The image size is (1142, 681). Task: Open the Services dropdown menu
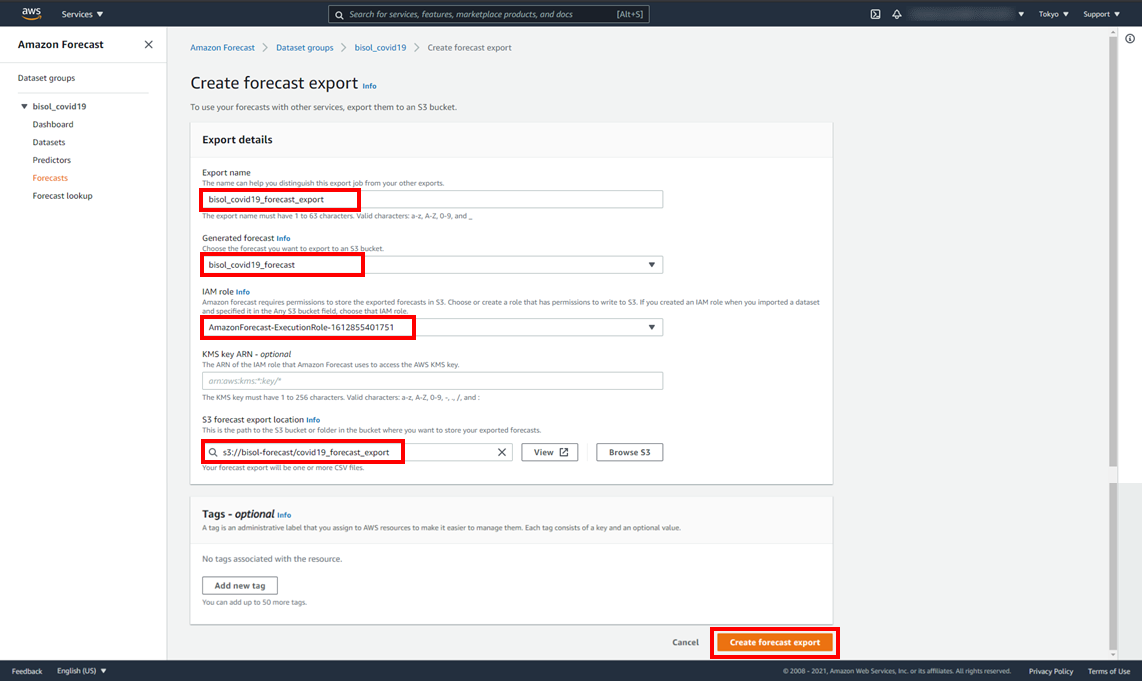(x=82, y=14)
